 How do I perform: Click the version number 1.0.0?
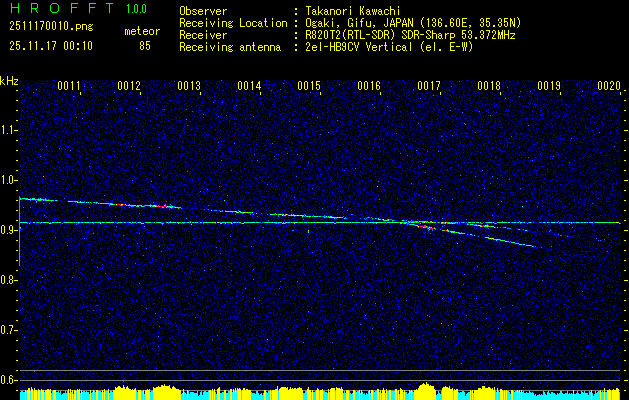point(136,9)
